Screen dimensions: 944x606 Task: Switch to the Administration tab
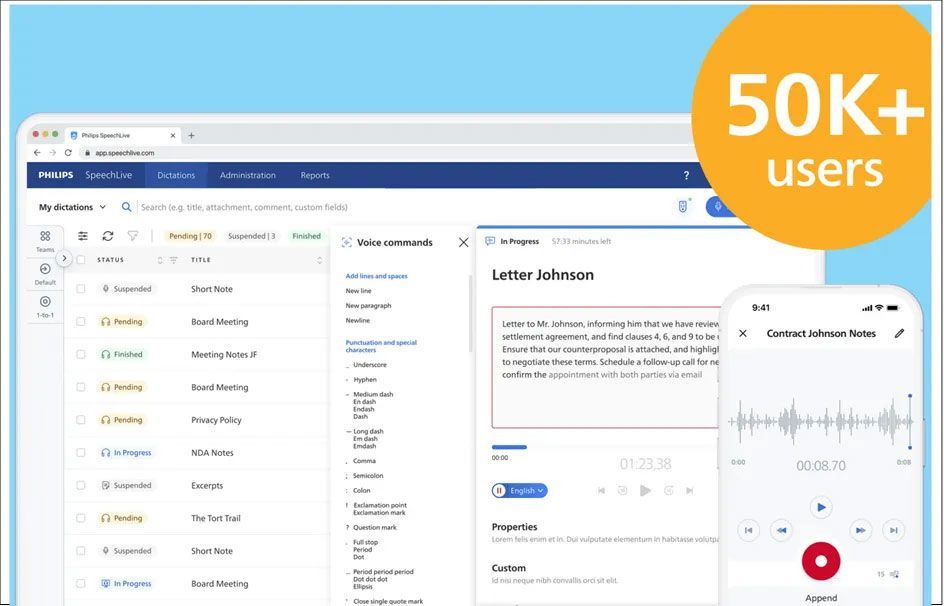[x=247, y=174]
